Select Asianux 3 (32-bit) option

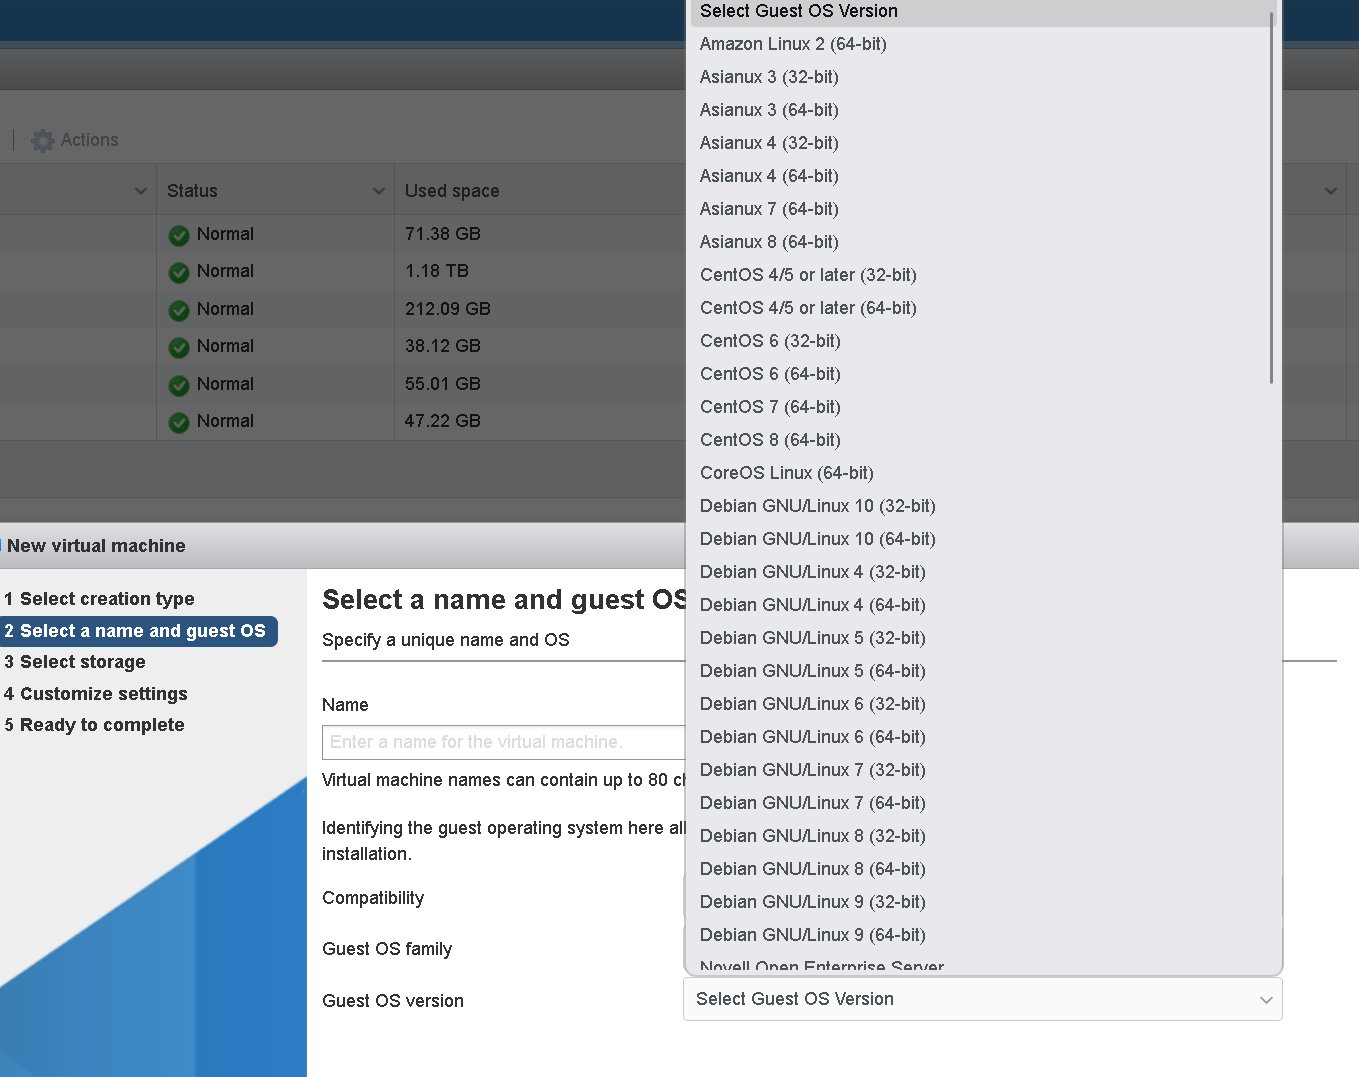point(769,77)
